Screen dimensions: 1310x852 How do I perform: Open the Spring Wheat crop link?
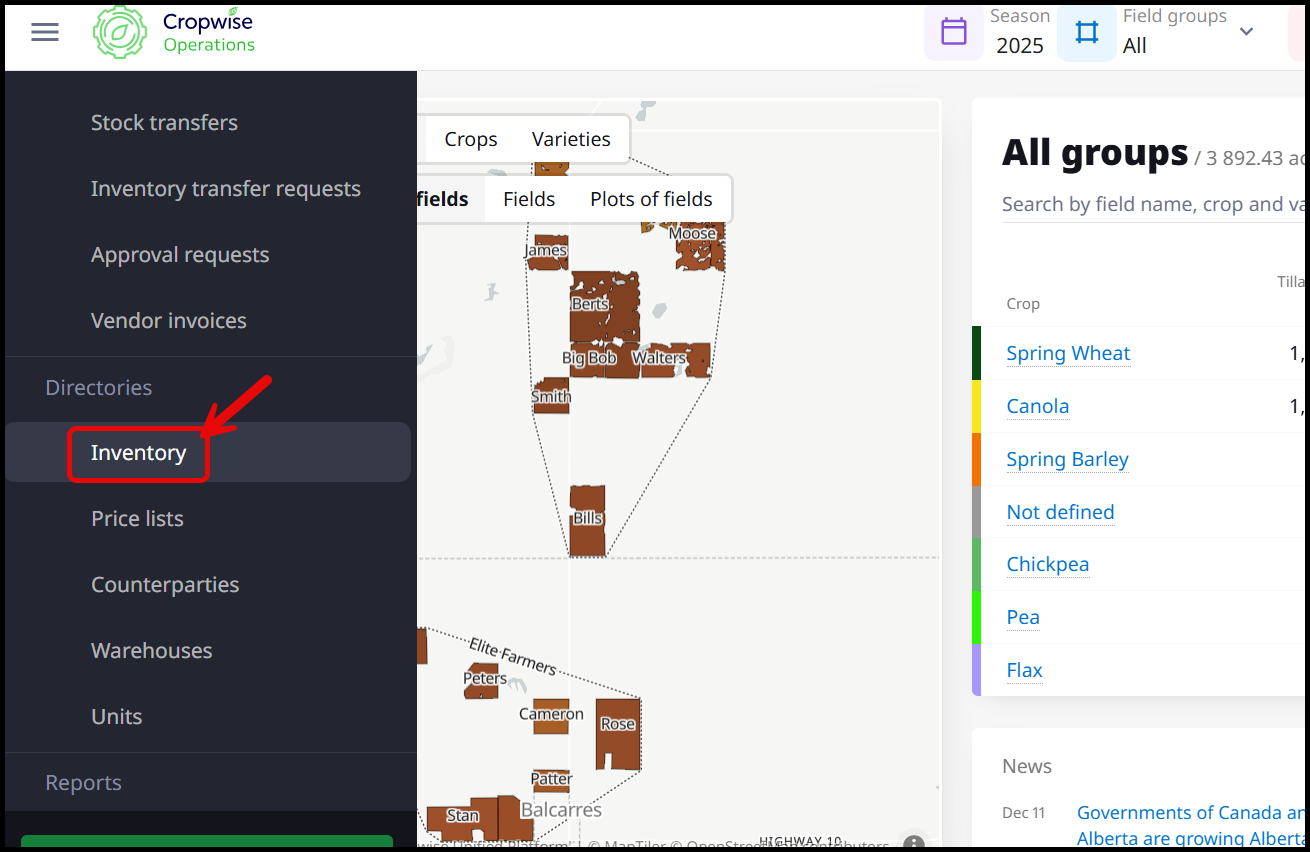pos(1068,353)
